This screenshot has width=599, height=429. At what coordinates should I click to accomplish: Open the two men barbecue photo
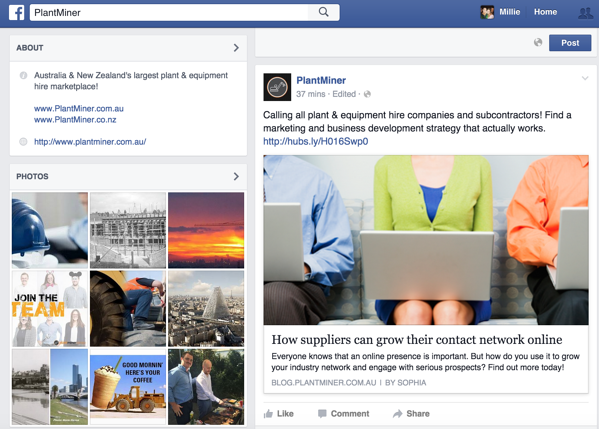tap(206, 387)
